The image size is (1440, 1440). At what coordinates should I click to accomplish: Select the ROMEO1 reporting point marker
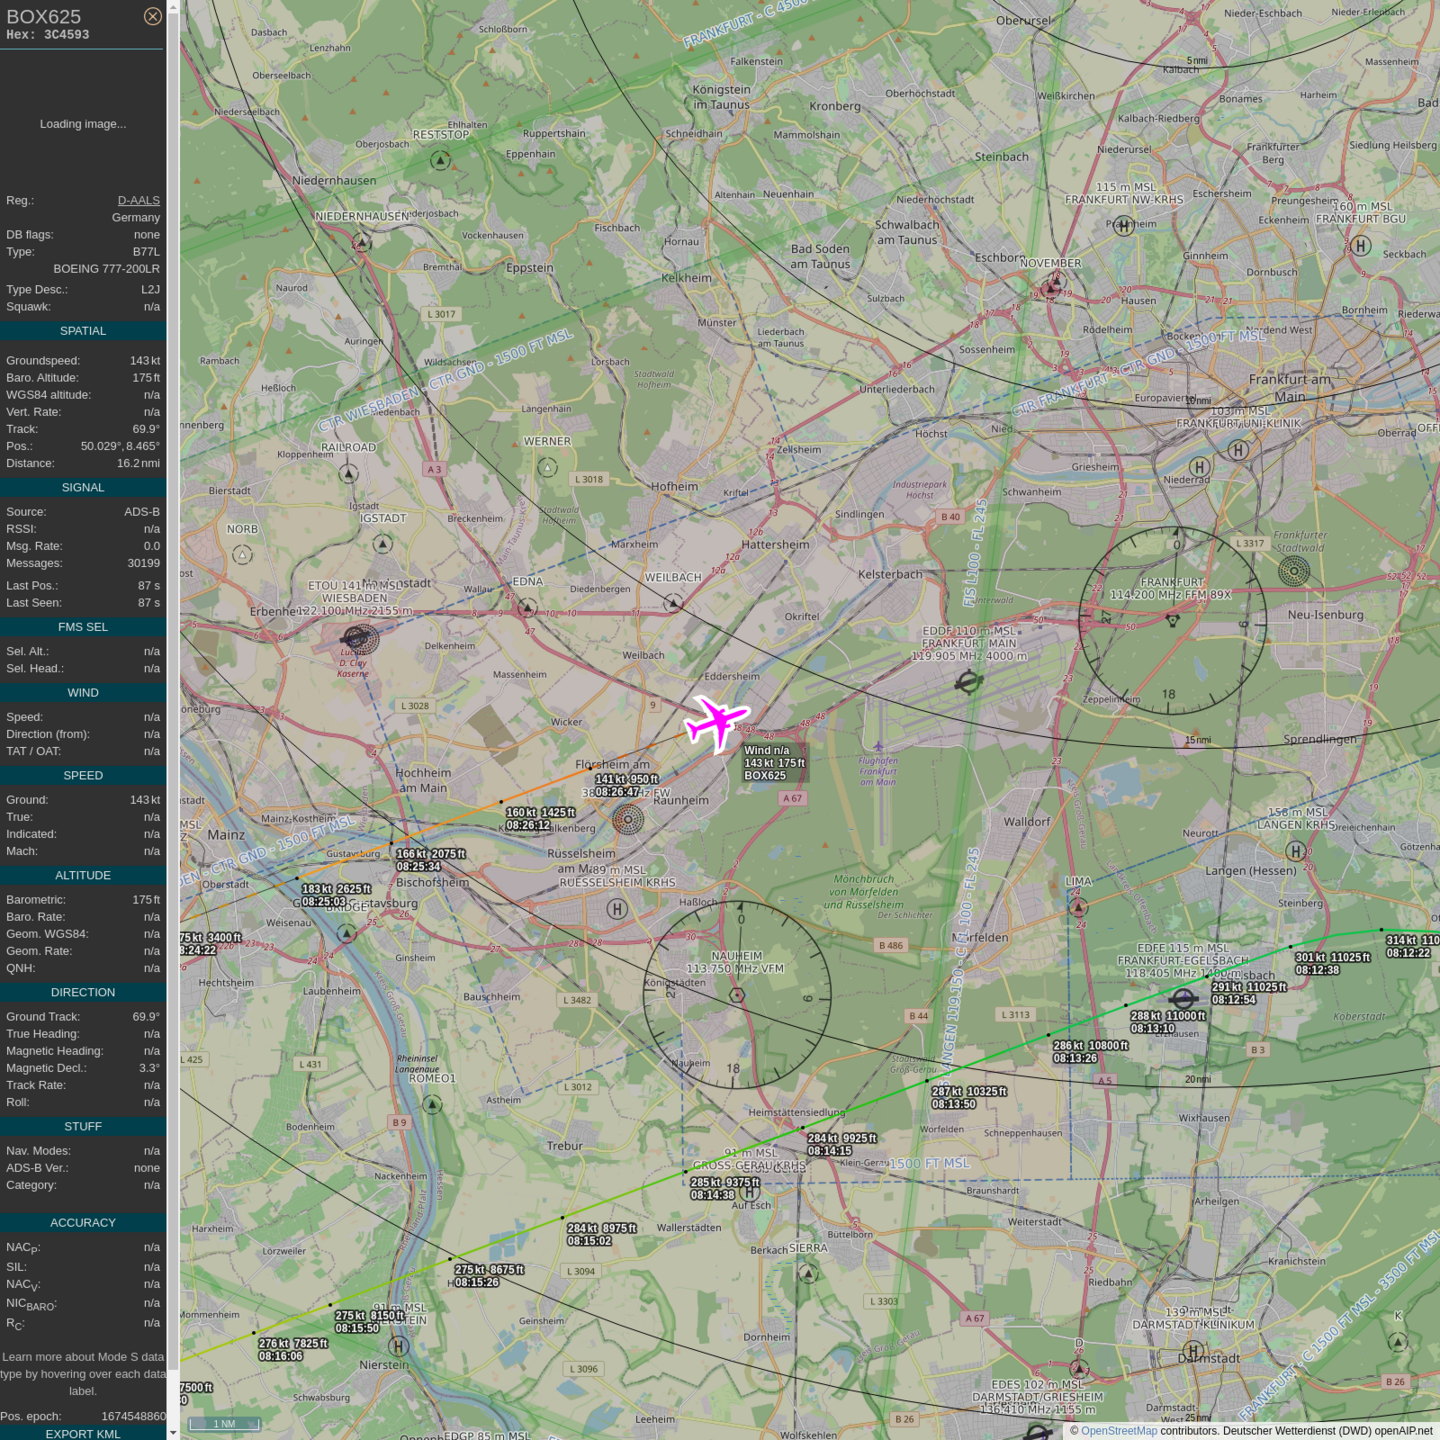[432, 1104]
